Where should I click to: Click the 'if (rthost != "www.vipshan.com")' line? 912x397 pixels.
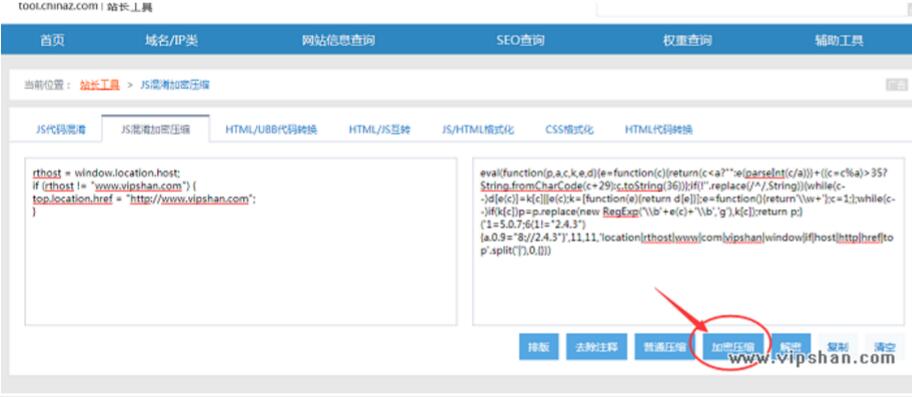[x=115, y=185]
